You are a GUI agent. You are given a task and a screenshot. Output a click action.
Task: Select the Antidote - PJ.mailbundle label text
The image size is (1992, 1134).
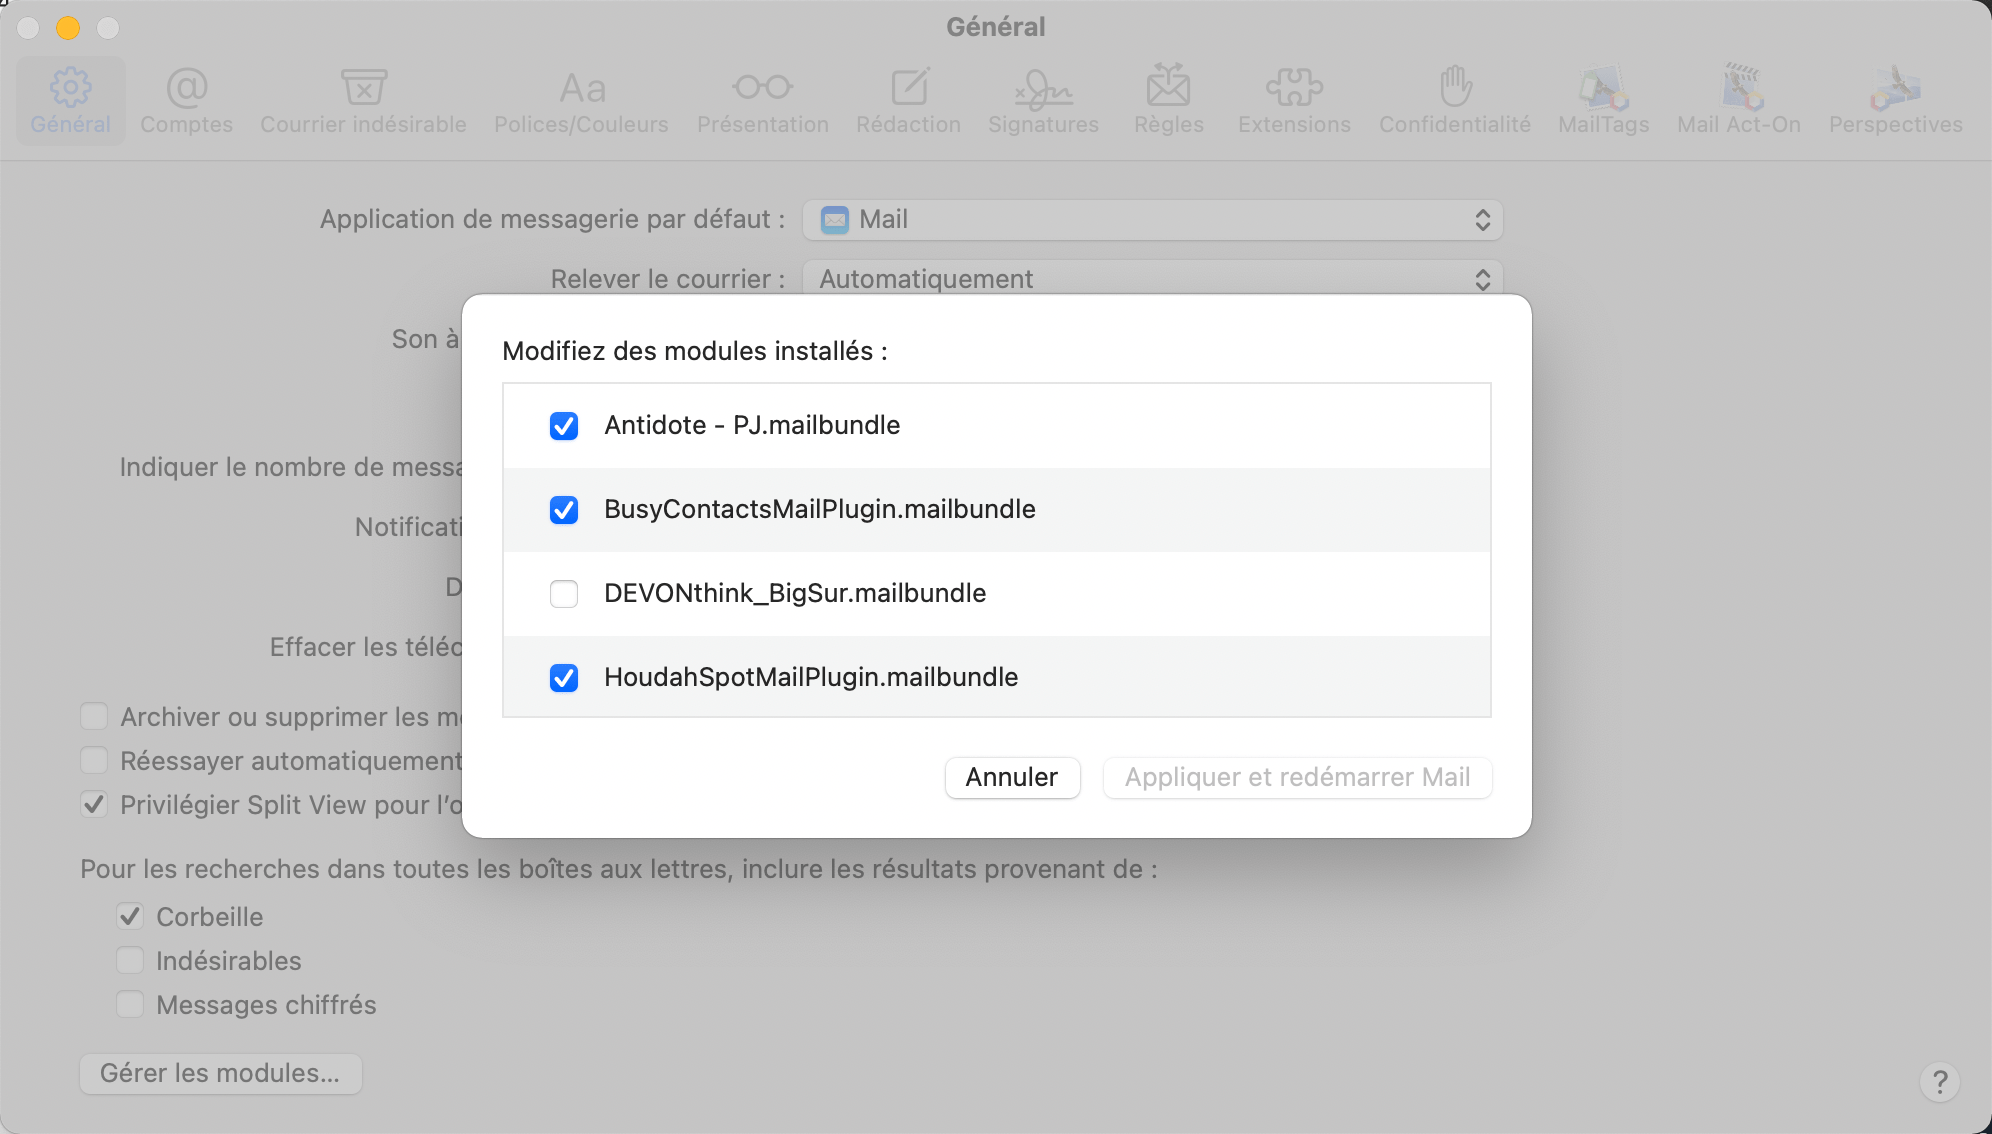pyautogui.click(x=752, y=426)
